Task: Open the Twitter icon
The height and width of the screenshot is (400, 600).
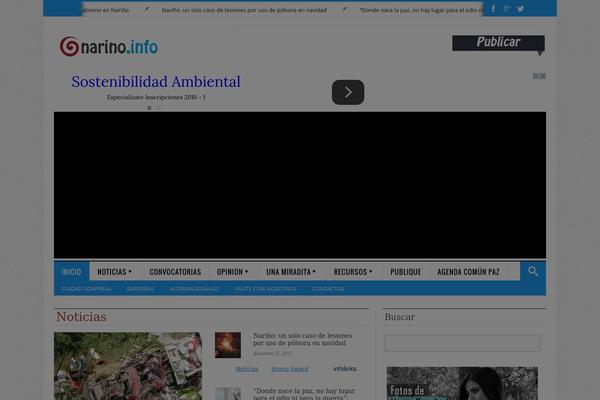Action: pyautogui.click(x=520, y=8)
